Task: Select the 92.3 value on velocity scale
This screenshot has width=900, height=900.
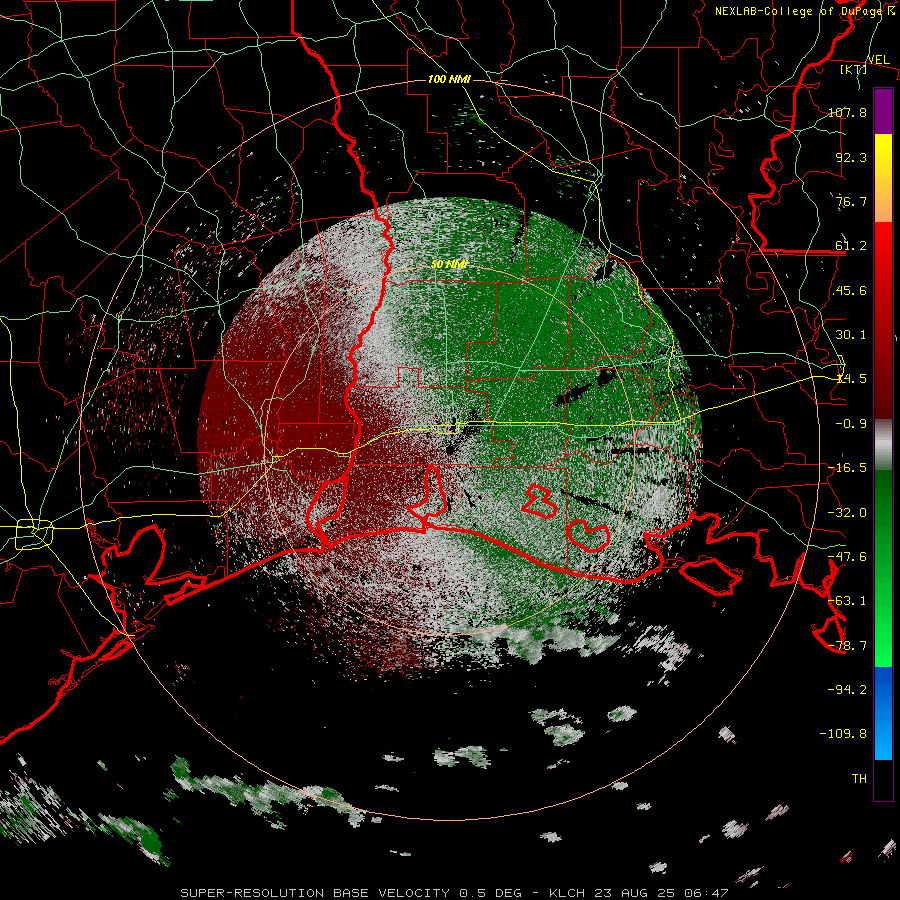Action: point(851,157)
